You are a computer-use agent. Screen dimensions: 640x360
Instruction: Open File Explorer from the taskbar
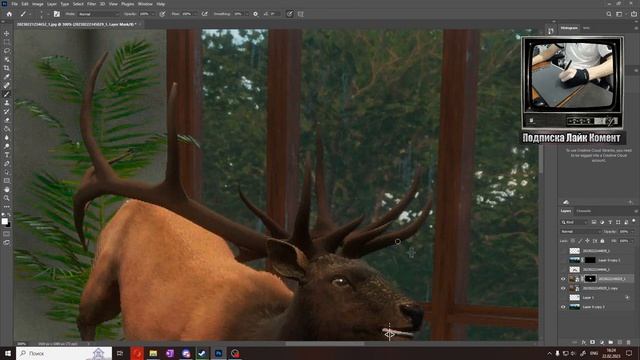pyautogui.click(x=153, y=353)
